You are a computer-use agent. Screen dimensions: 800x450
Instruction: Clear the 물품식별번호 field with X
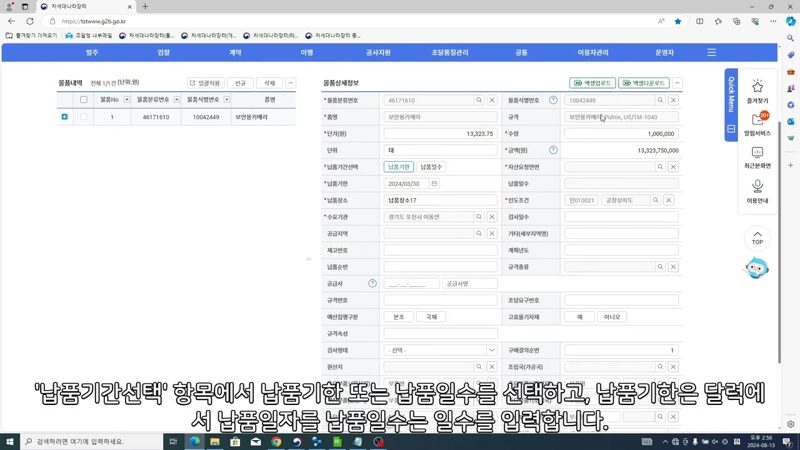[673, 101]
